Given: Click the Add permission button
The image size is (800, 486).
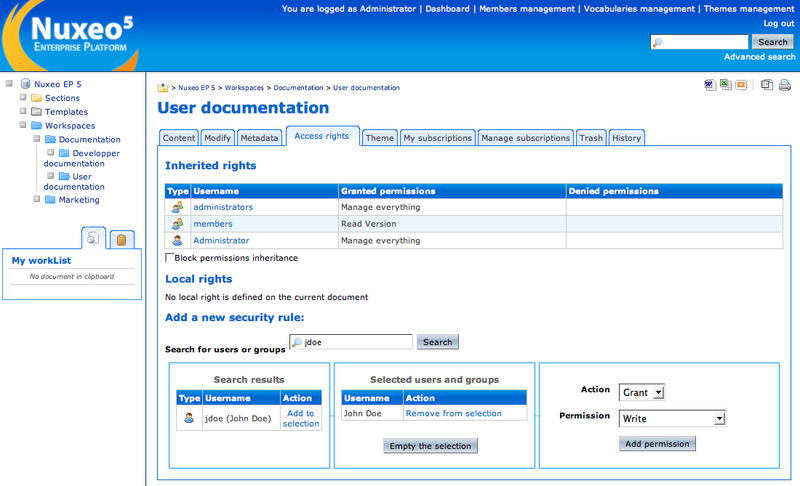Looking at the screenshot, I should tap(657, 443).
